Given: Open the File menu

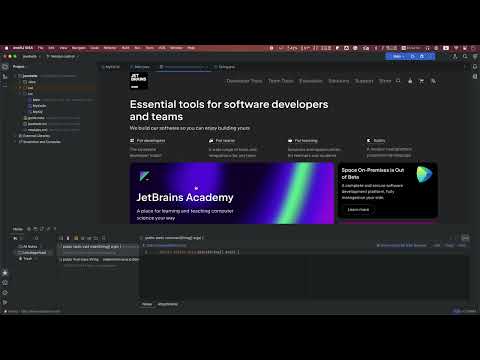Looking at the screenshot, I should pos(41,48).
